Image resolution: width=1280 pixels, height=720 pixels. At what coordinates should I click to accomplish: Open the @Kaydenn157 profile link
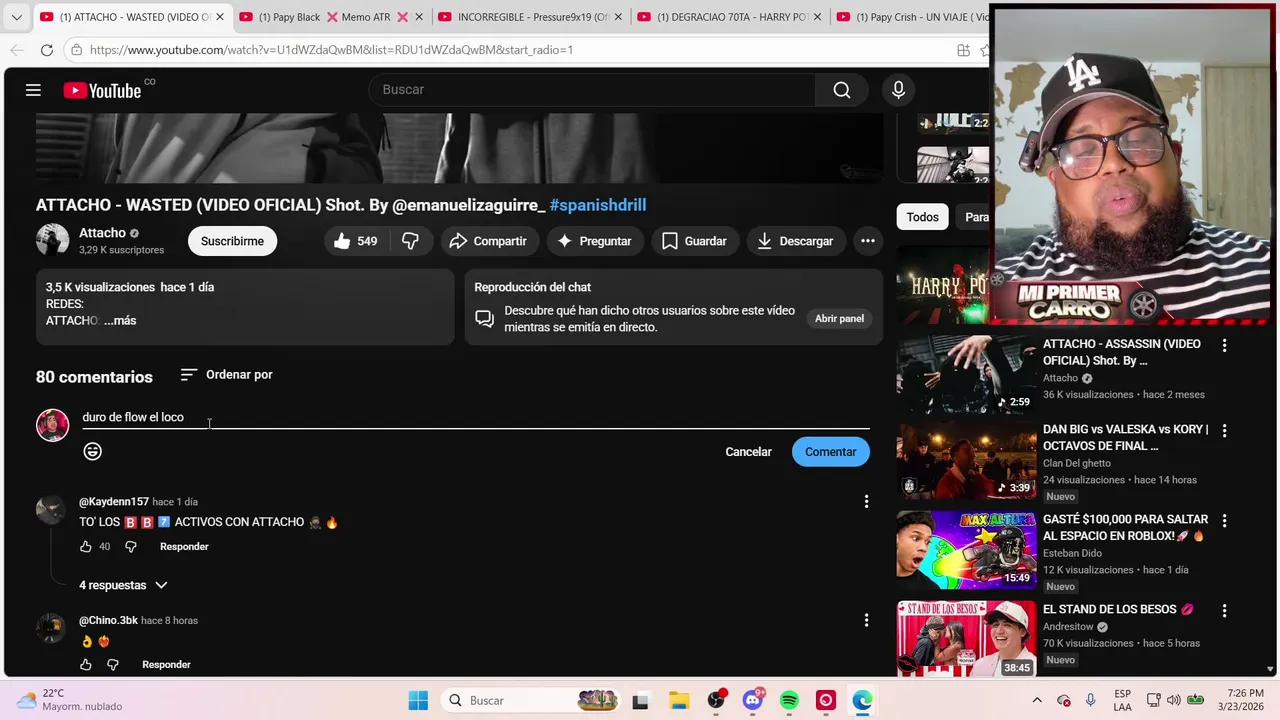click(114, 502)
